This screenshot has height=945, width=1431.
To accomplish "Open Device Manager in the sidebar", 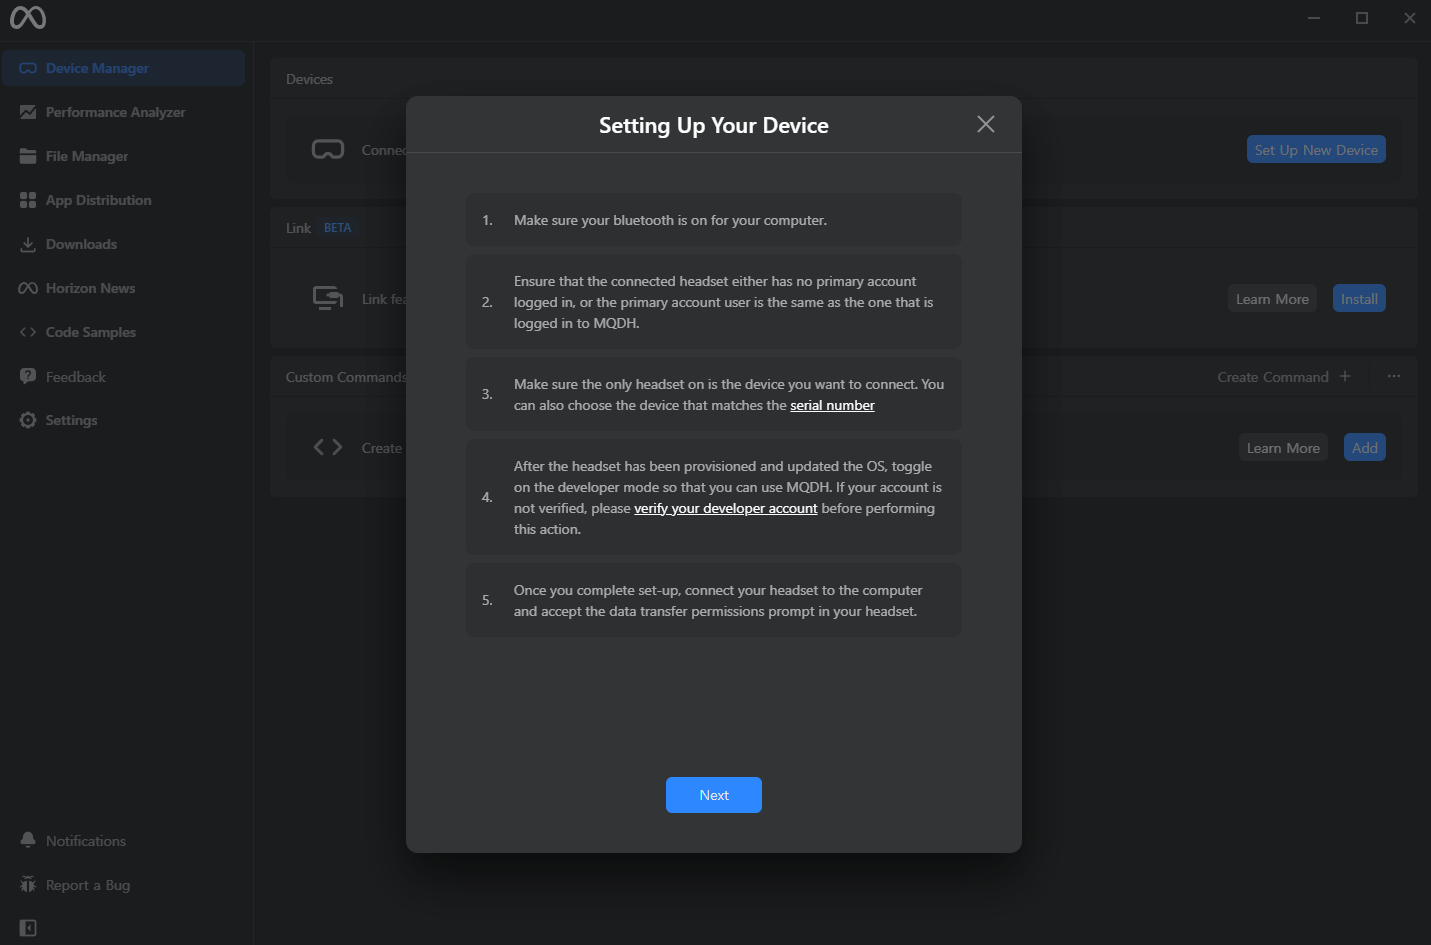I will coord(123,68).
